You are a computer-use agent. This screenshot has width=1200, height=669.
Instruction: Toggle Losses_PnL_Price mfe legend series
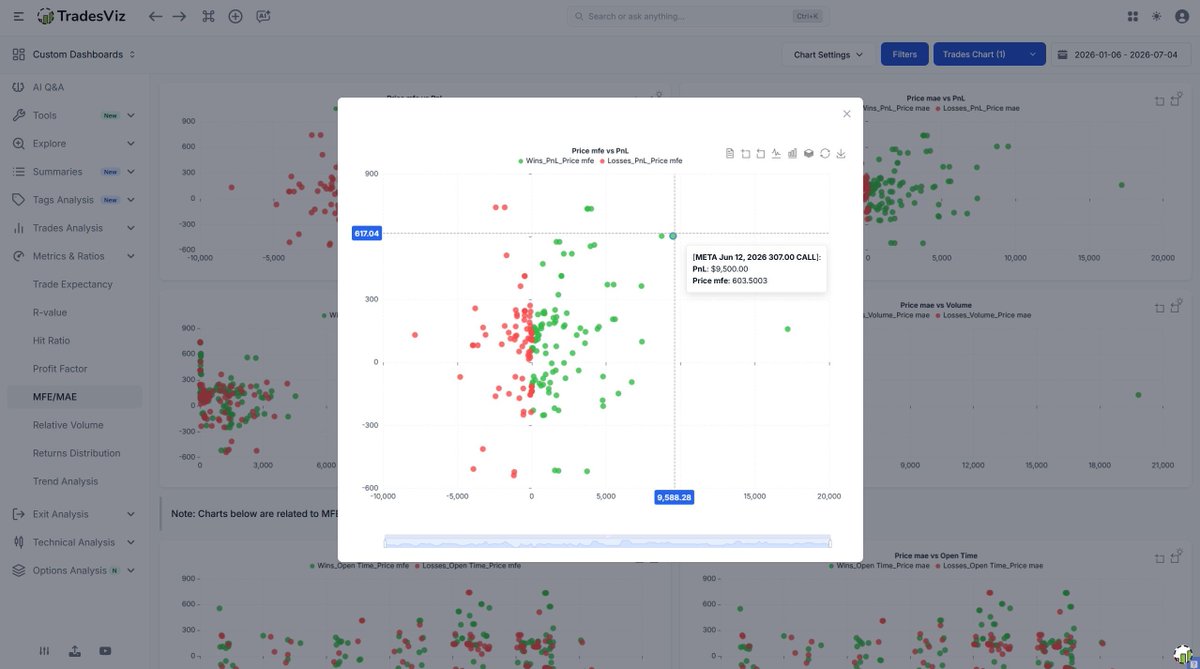coord(641,160)
